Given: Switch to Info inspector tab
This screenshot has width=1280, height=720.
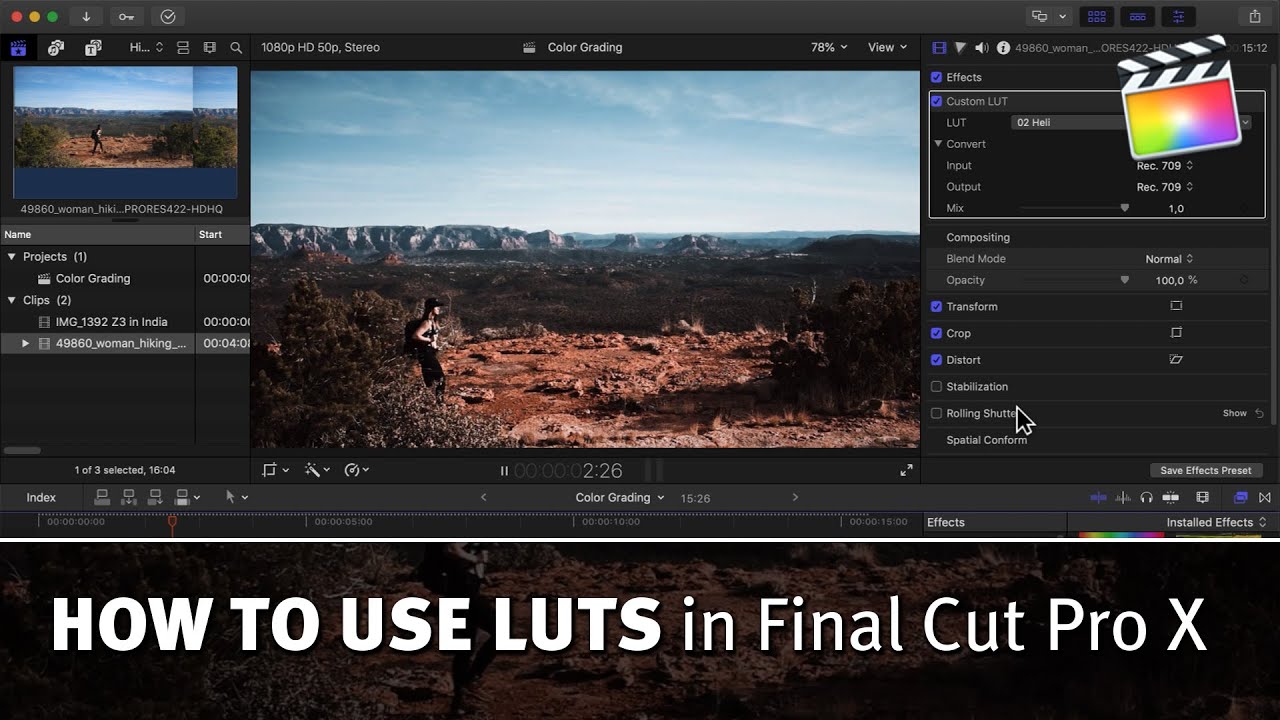Looking at the screenshot, I should tap(1003, 47).
